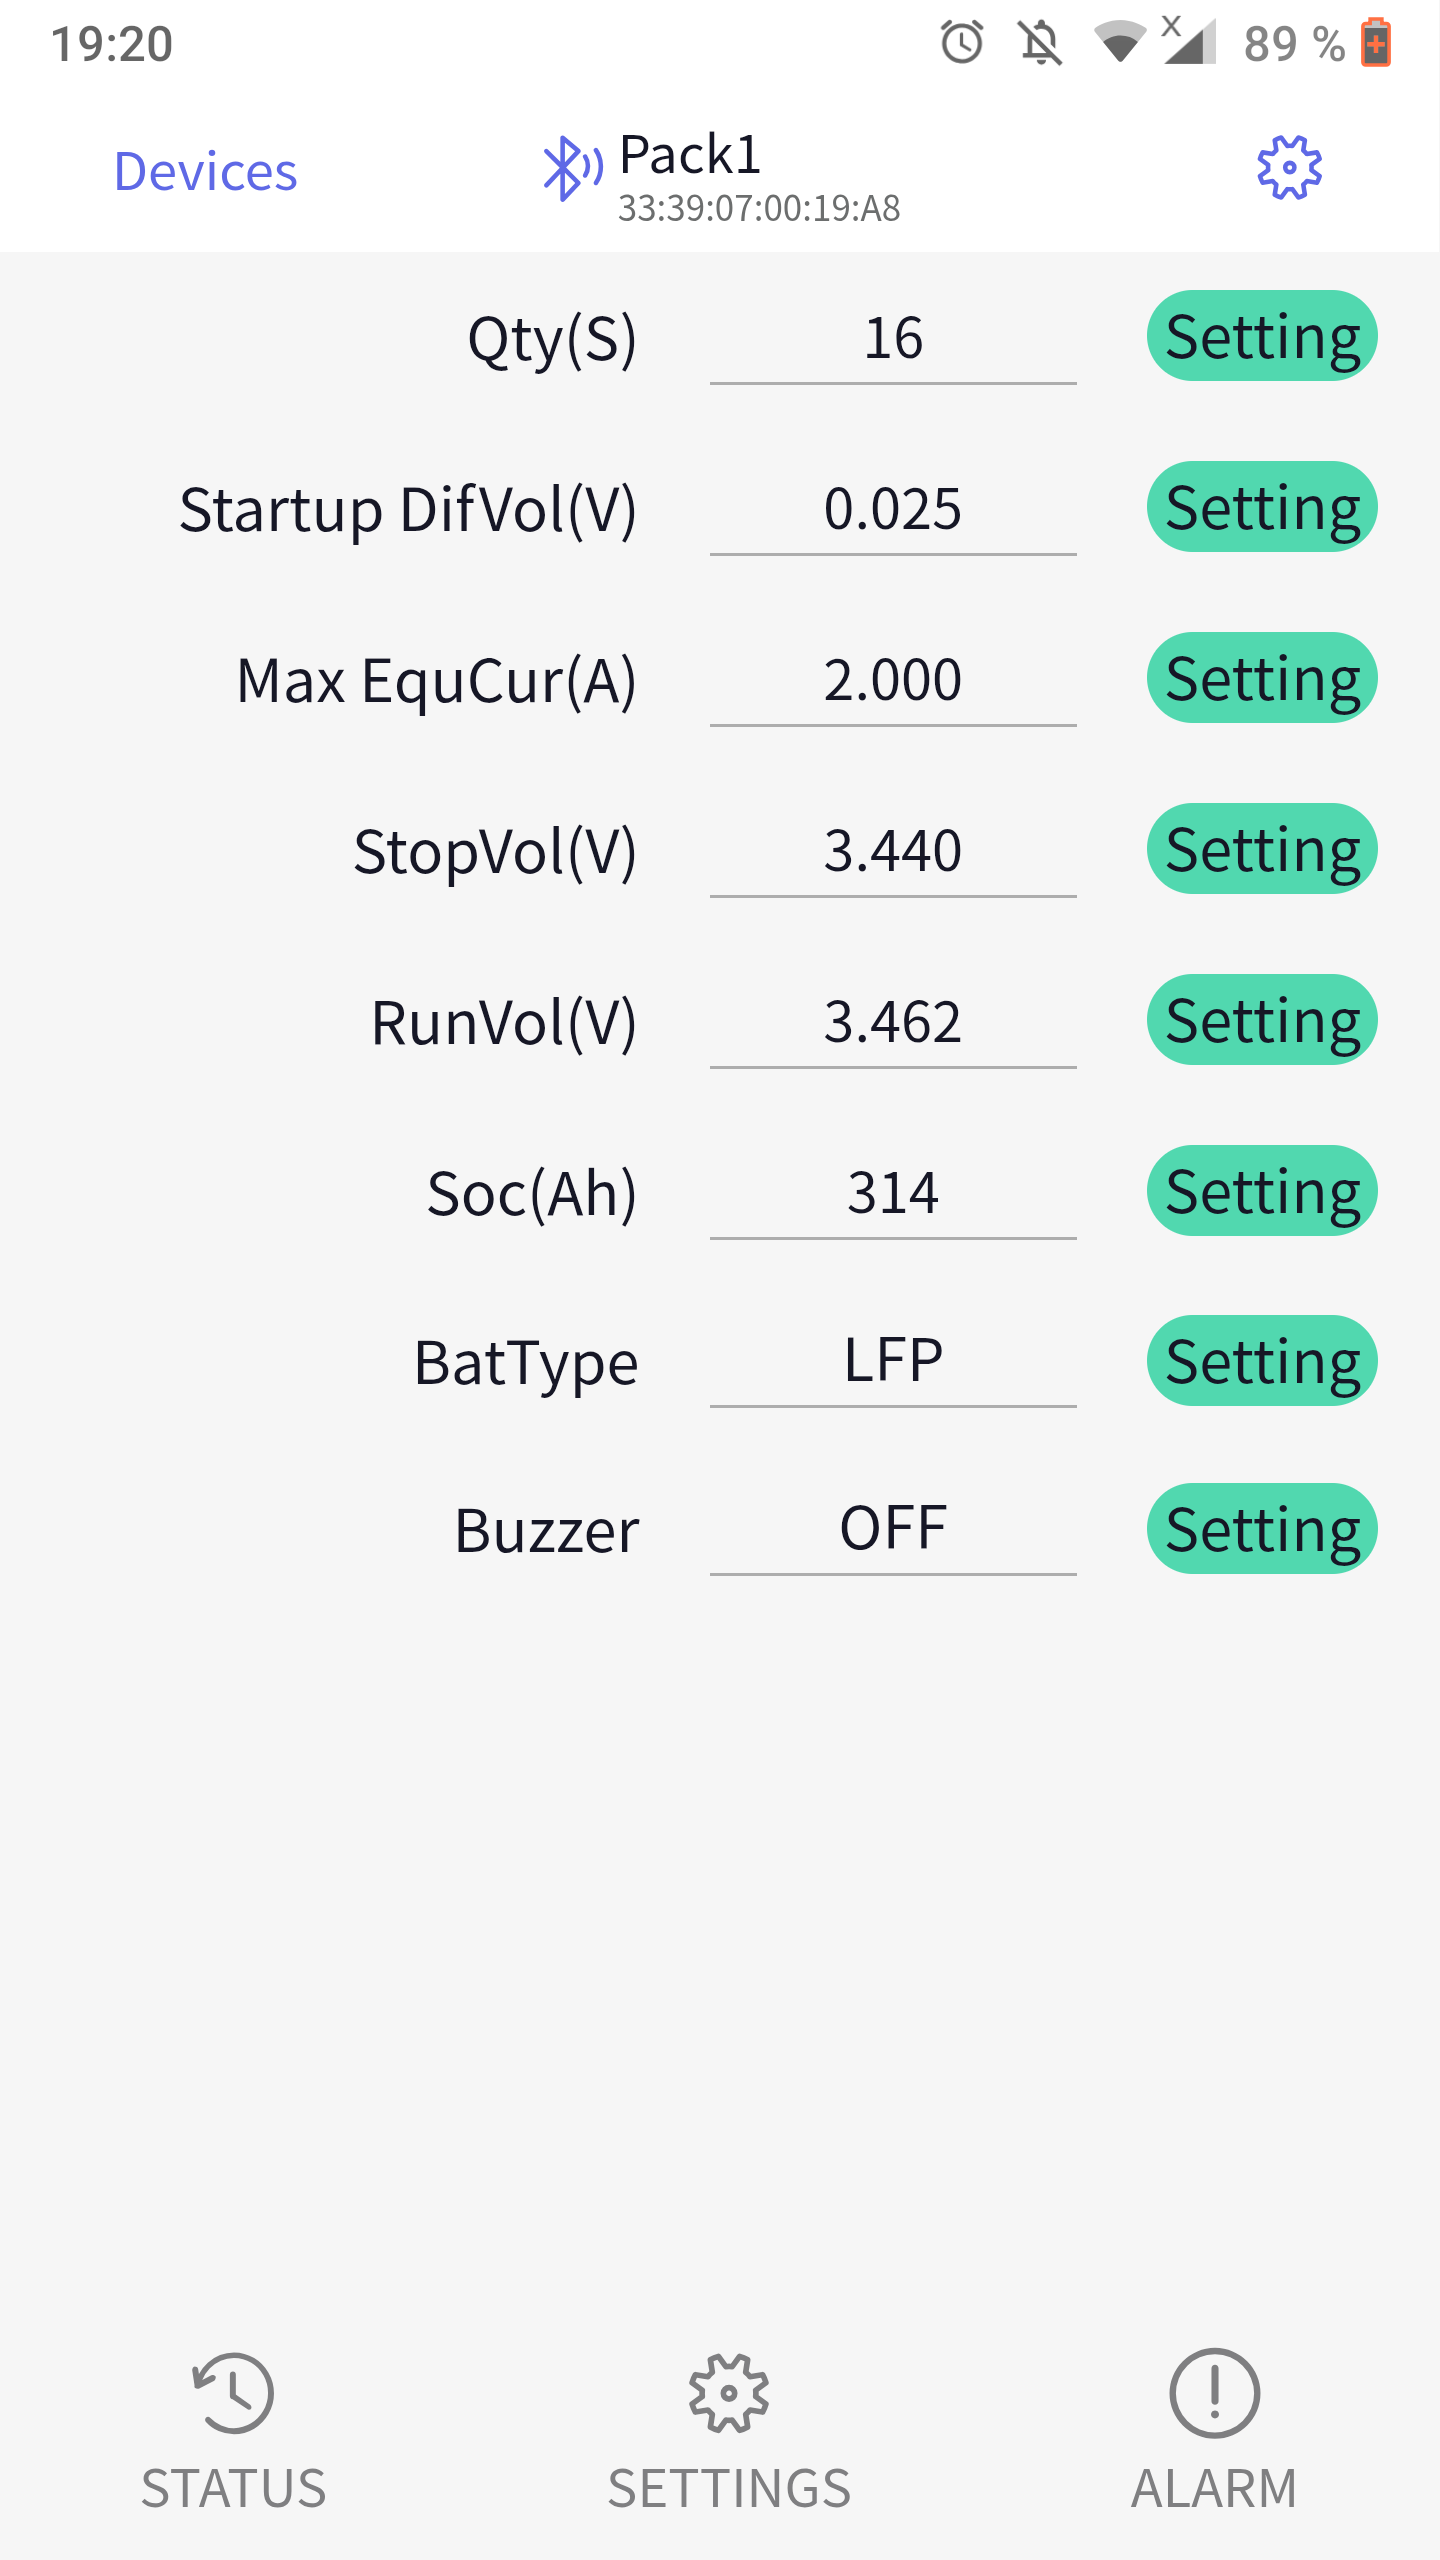1440x2560 pixels.
Task: Switch to the STATUS tab label
Action: [x=233, y=2488]
